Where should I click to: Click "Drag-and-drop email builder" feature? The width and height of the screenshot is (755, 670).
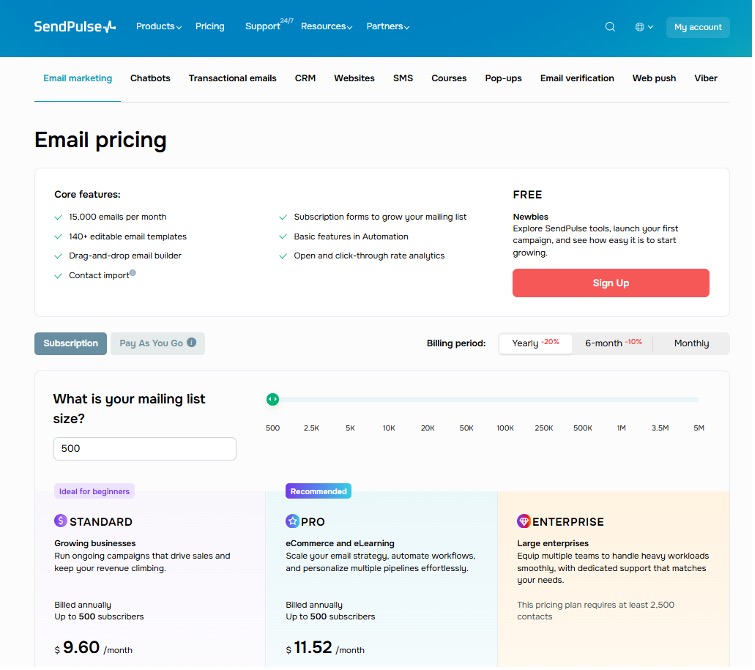point(126,257)
